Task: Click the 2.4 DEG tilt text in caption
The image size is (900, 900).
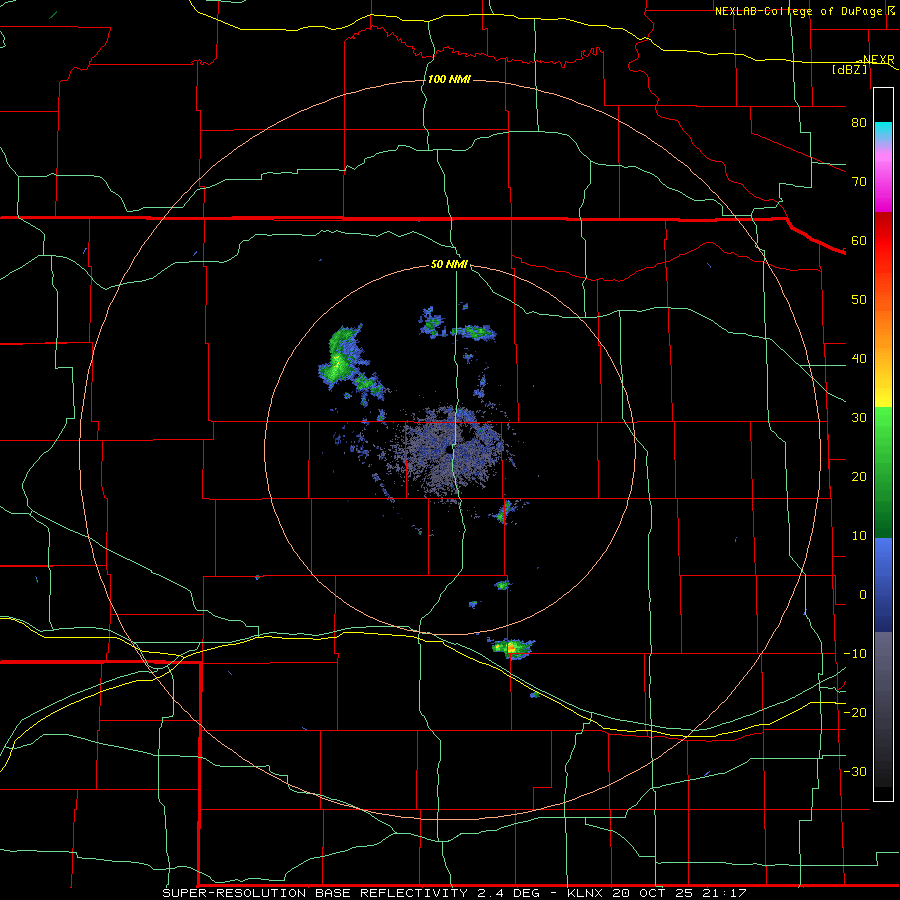Action: (507, 893)
